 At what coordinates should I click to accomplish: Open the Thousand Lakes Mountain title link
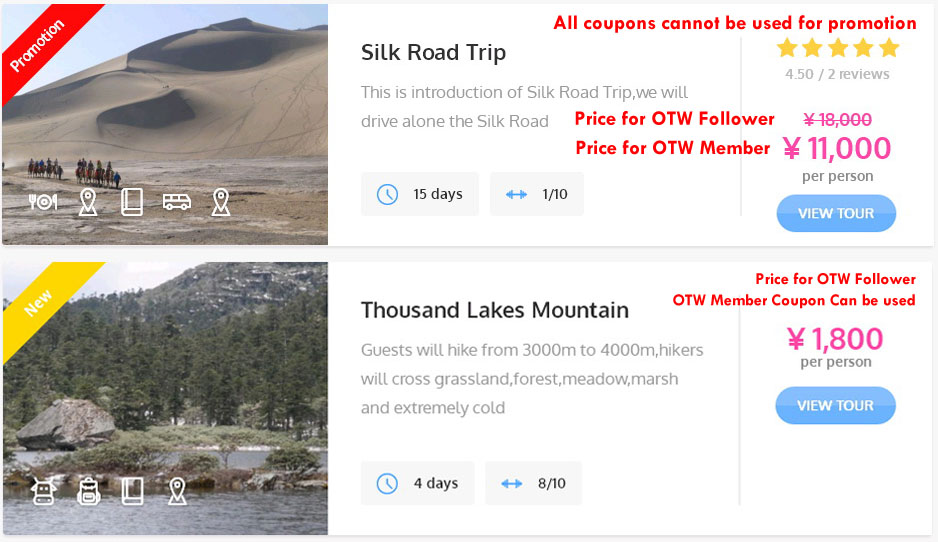(x=494, y=310)
